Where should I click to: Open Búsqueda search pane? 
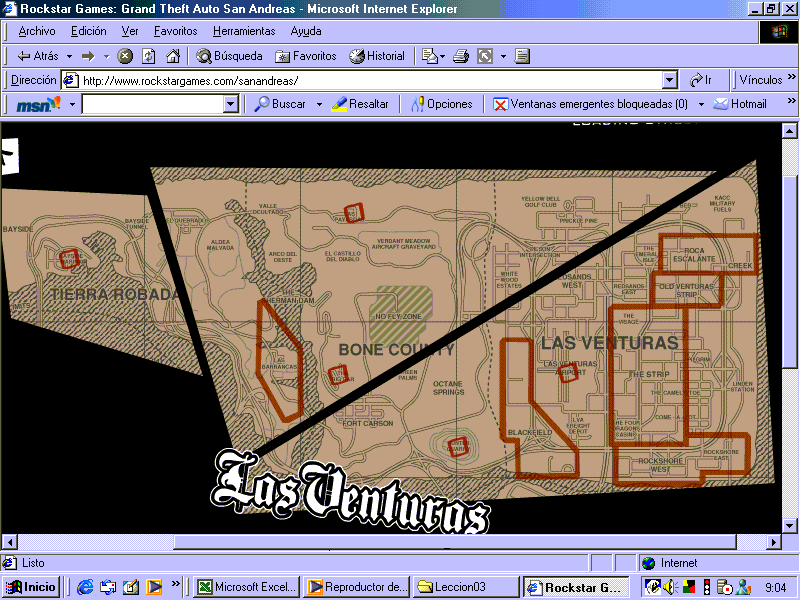click(229, 56)
